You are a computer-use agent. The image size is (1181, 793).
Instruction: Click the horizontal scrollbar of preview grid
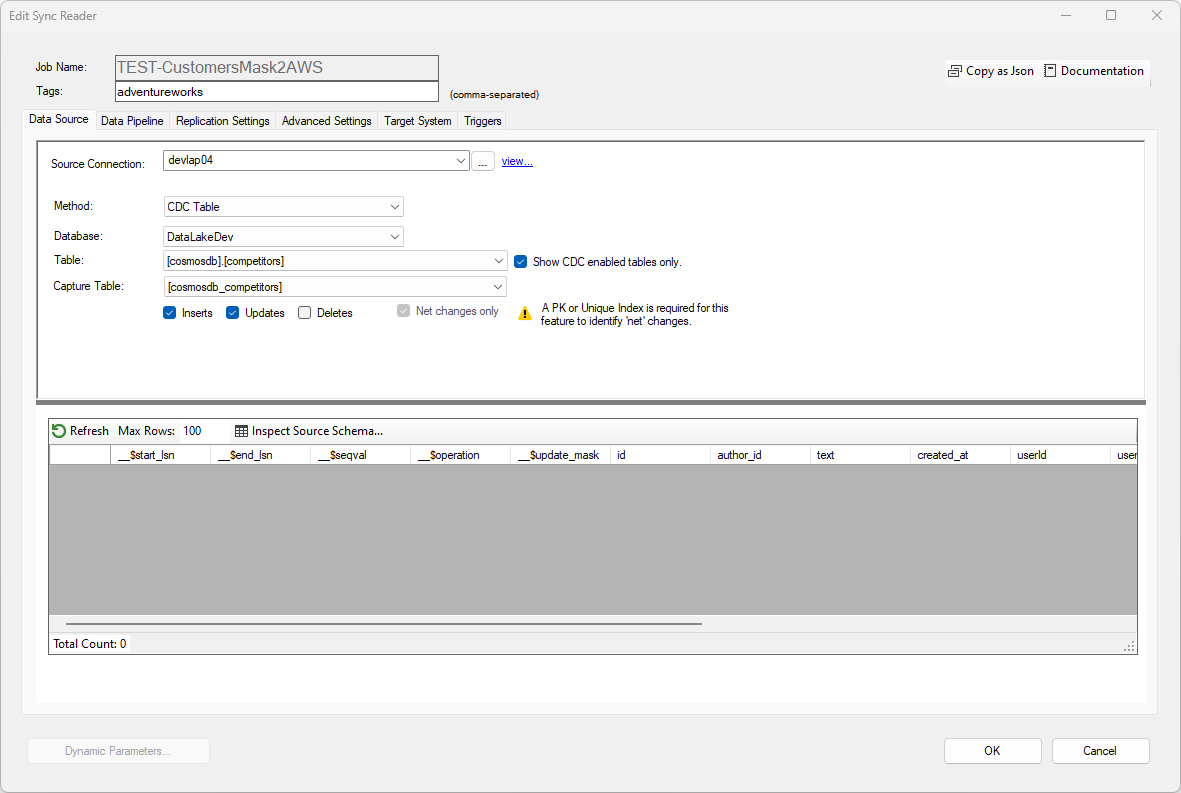coord(383,624)
